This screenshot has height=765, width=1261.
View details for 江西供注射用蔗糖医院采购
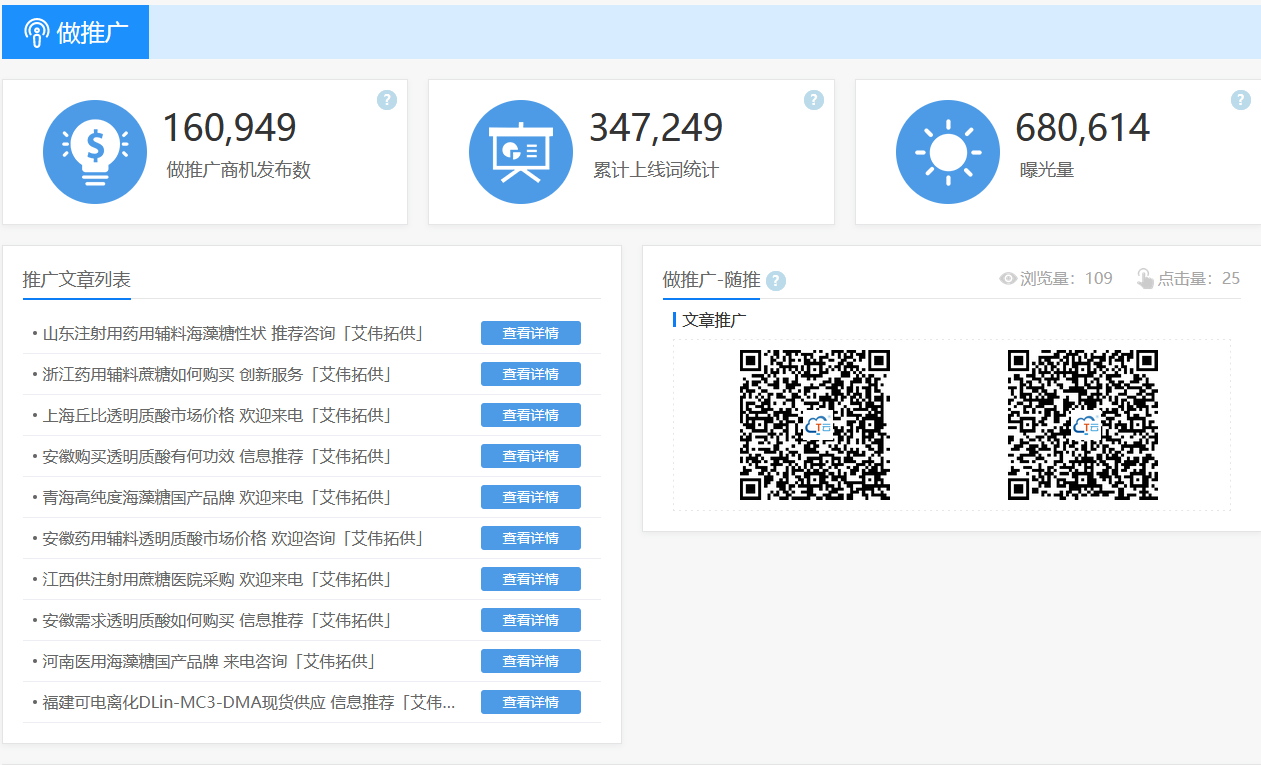[531, 579]
